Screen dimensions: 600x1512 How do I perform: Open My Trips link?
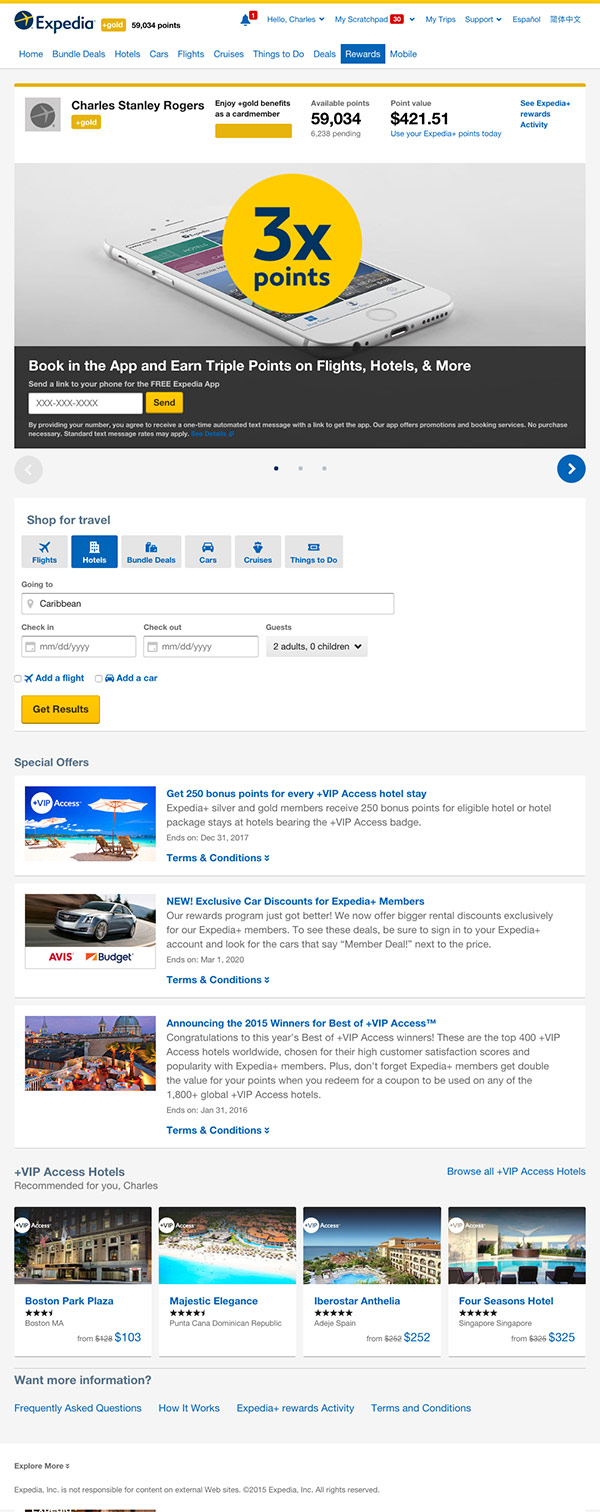[440, 19]
